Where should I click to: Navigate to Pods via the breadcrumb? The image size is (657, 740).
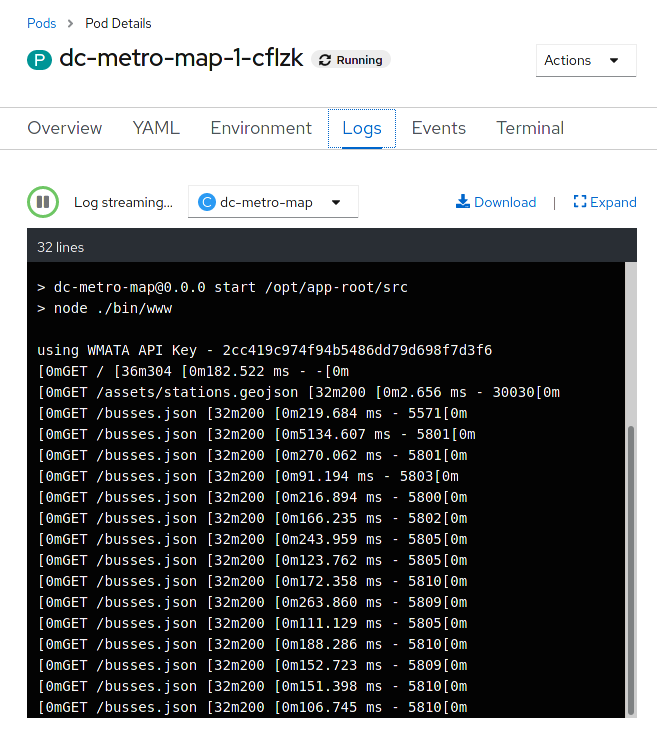point(42,23)
